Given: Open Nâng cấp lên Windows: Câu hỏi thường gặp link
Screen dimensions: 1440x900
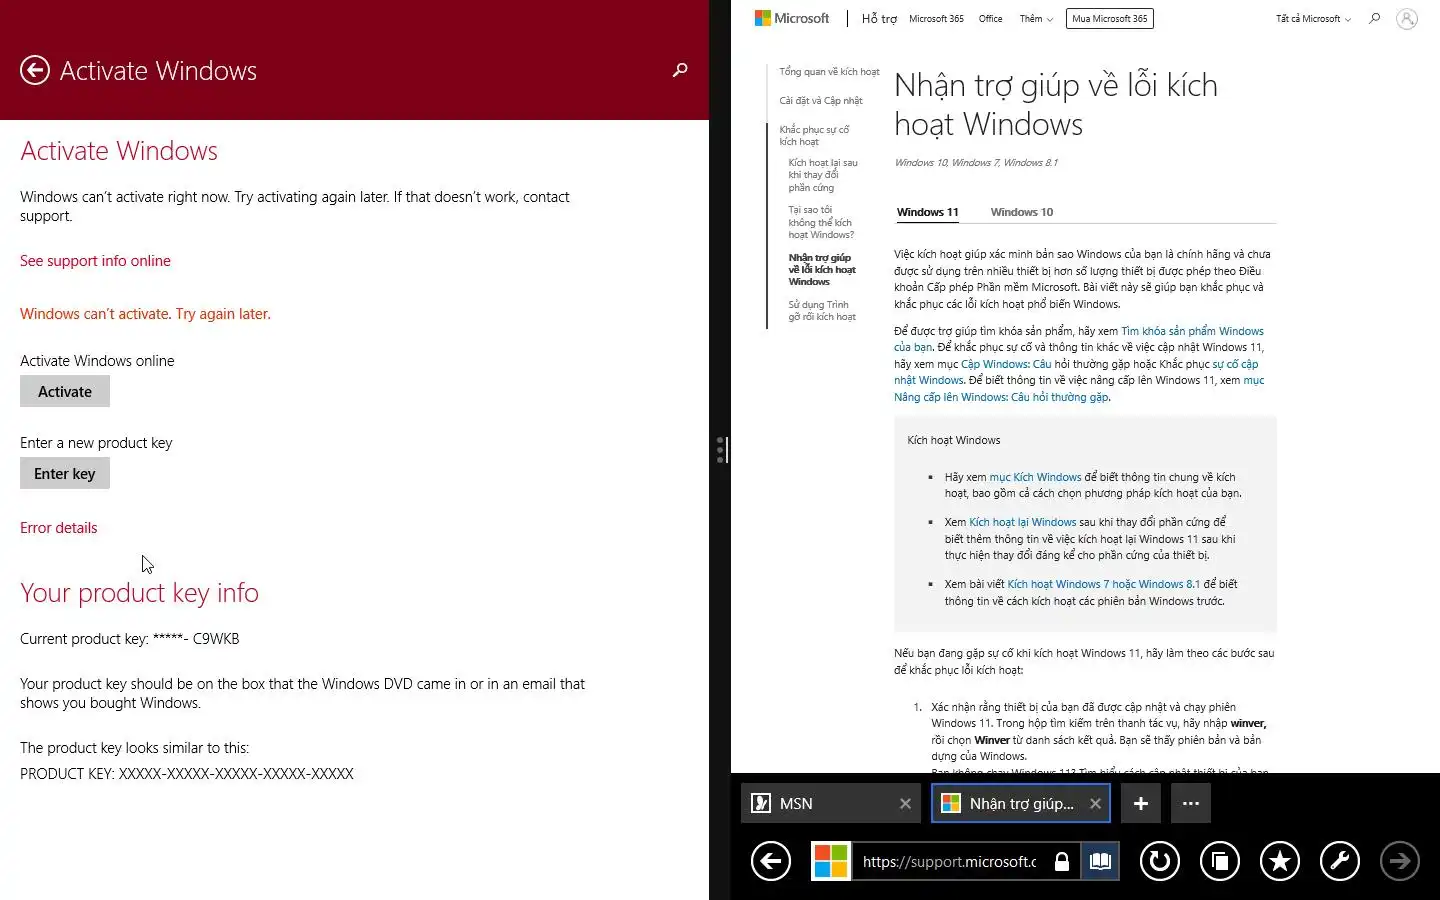Looking at the screenshot, I should click(1001, 397).
